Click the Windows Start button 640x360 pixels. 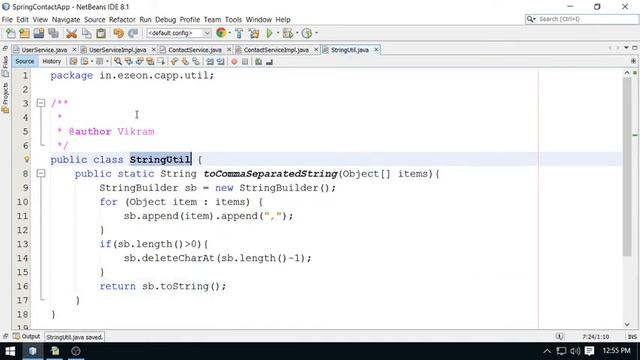[10, 351]
